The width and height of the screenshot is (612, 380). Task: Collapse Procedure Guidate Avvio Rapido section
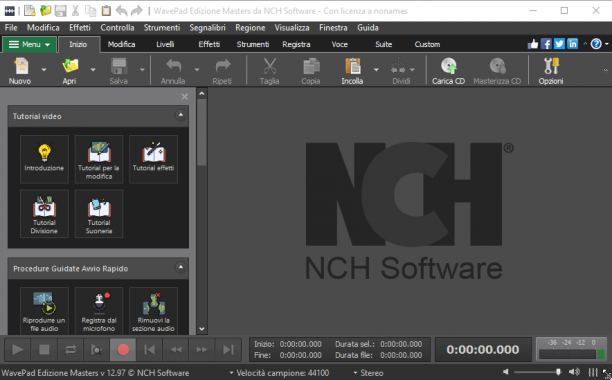click(180, 268)
